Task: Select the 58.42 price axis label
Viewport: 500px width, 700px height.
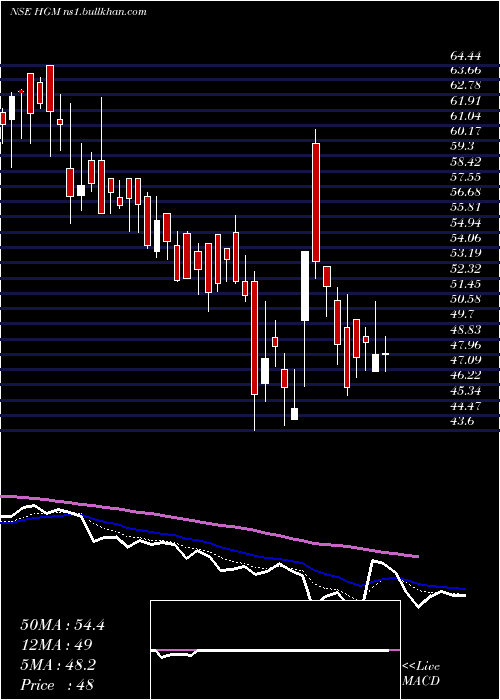Action: 466,162
